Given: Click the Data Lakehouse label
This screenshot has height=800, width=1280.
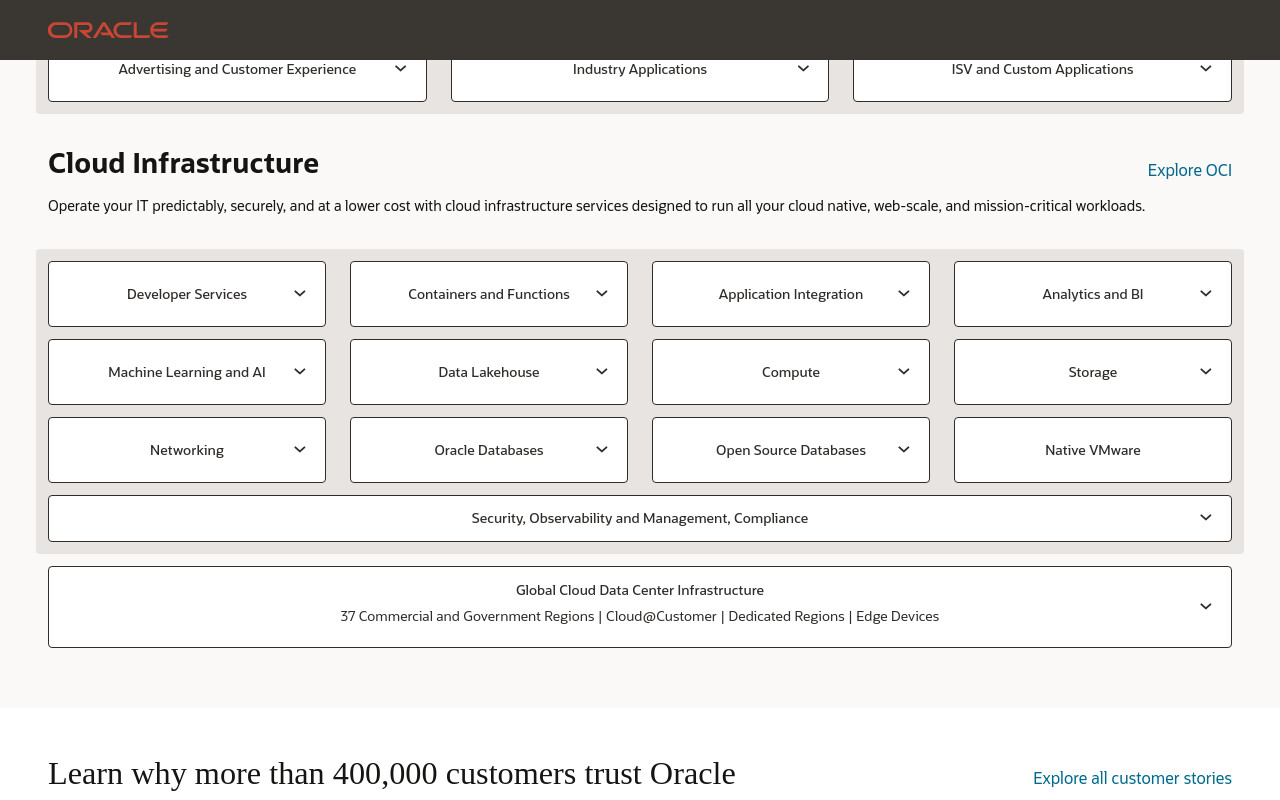Looking at the screenshot, I should point(489,372).
